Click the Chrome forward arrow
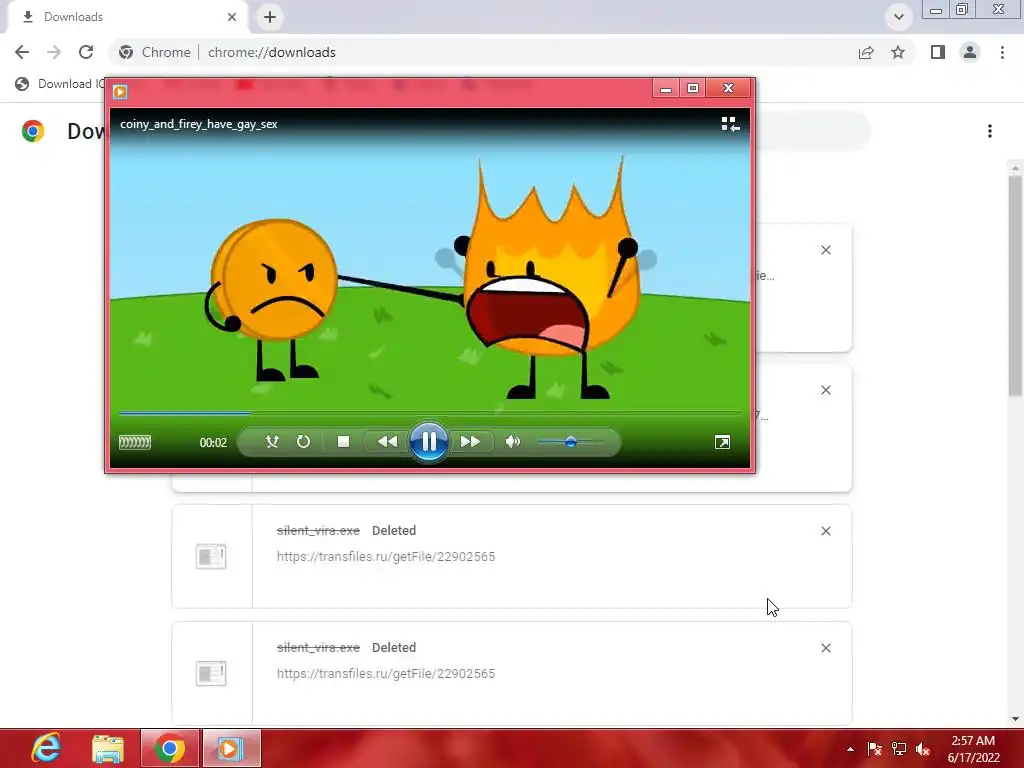 pos(54,52)
